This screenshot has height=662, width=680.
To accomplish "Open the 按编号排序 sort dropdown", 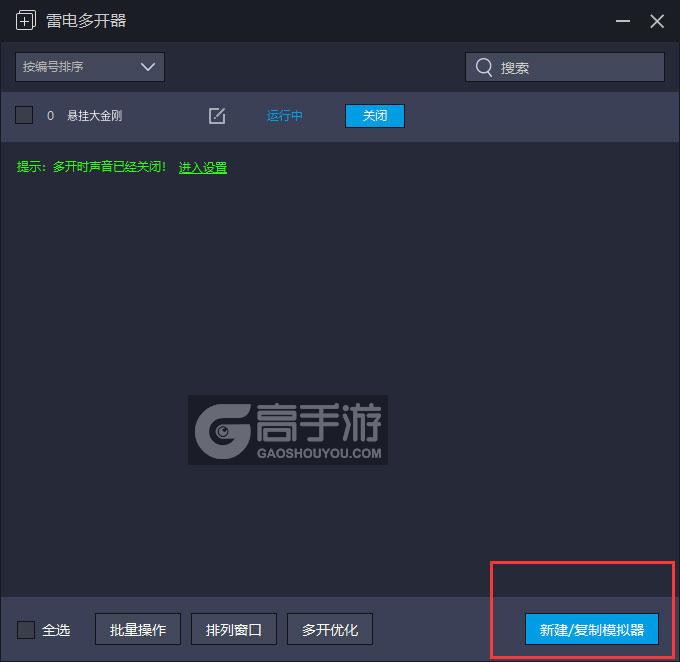I will point(90,67).
